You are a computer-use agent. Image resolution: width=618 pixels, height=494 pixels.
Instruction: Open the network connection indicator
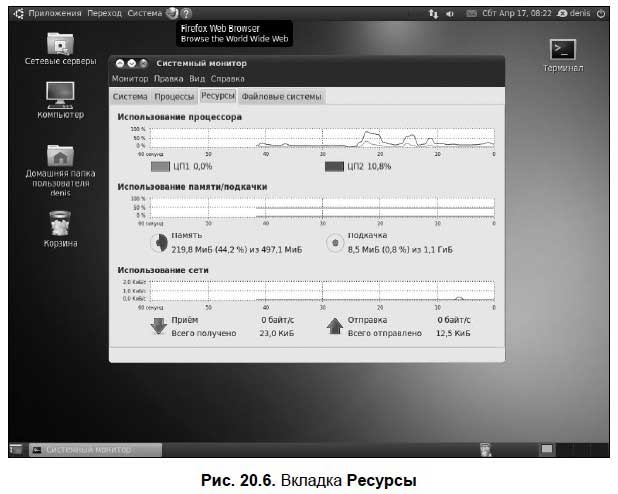click(x=433, y=14)
